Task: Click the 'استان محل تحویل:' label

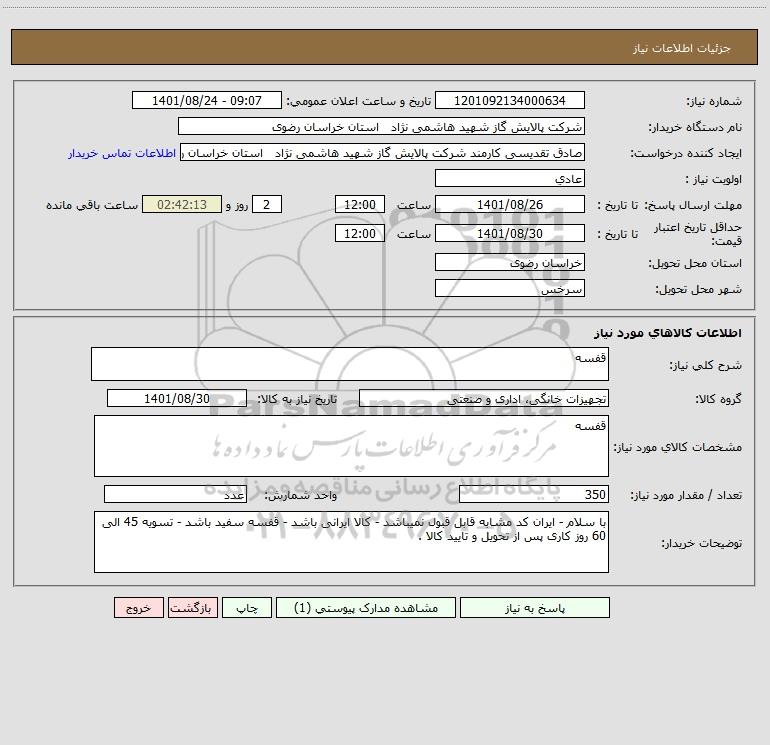Action: pyautogui.click(x=695, y=263)
